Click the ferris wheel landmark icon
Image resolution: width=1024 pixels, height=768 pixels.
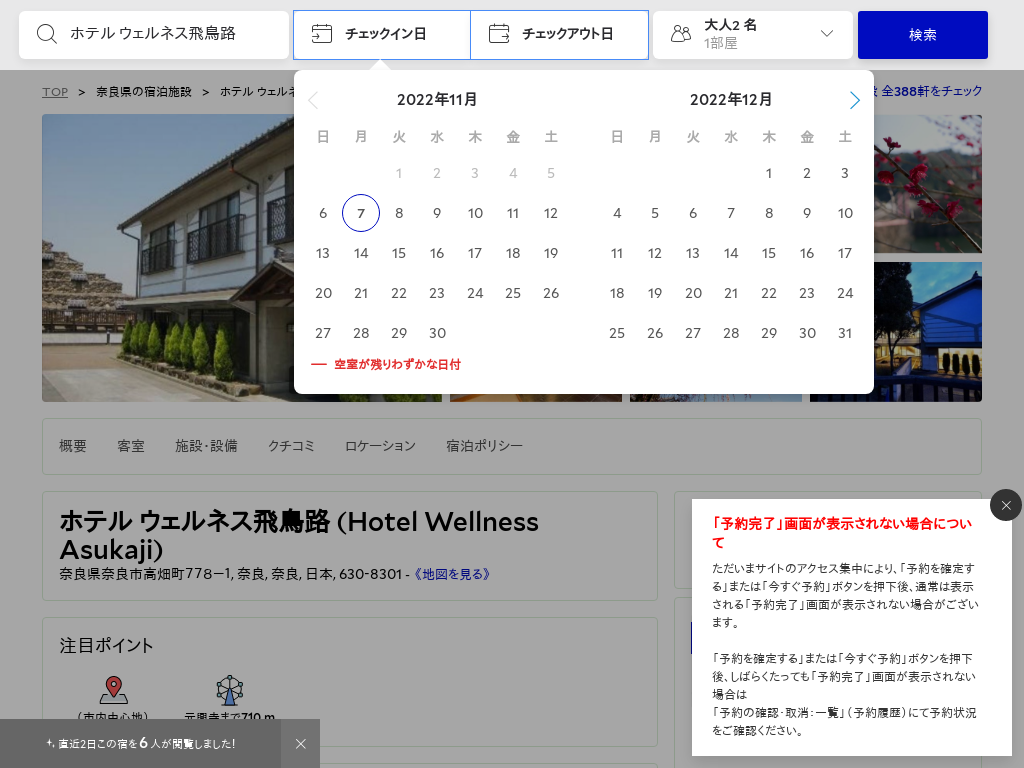(x=229, y=690)
